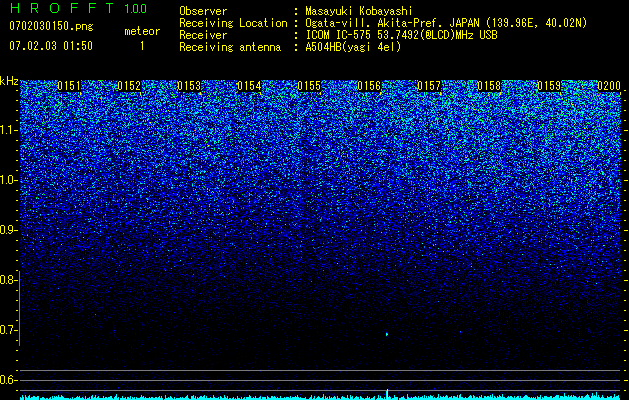Click the 'Receiving Location' label

(233, 23)
